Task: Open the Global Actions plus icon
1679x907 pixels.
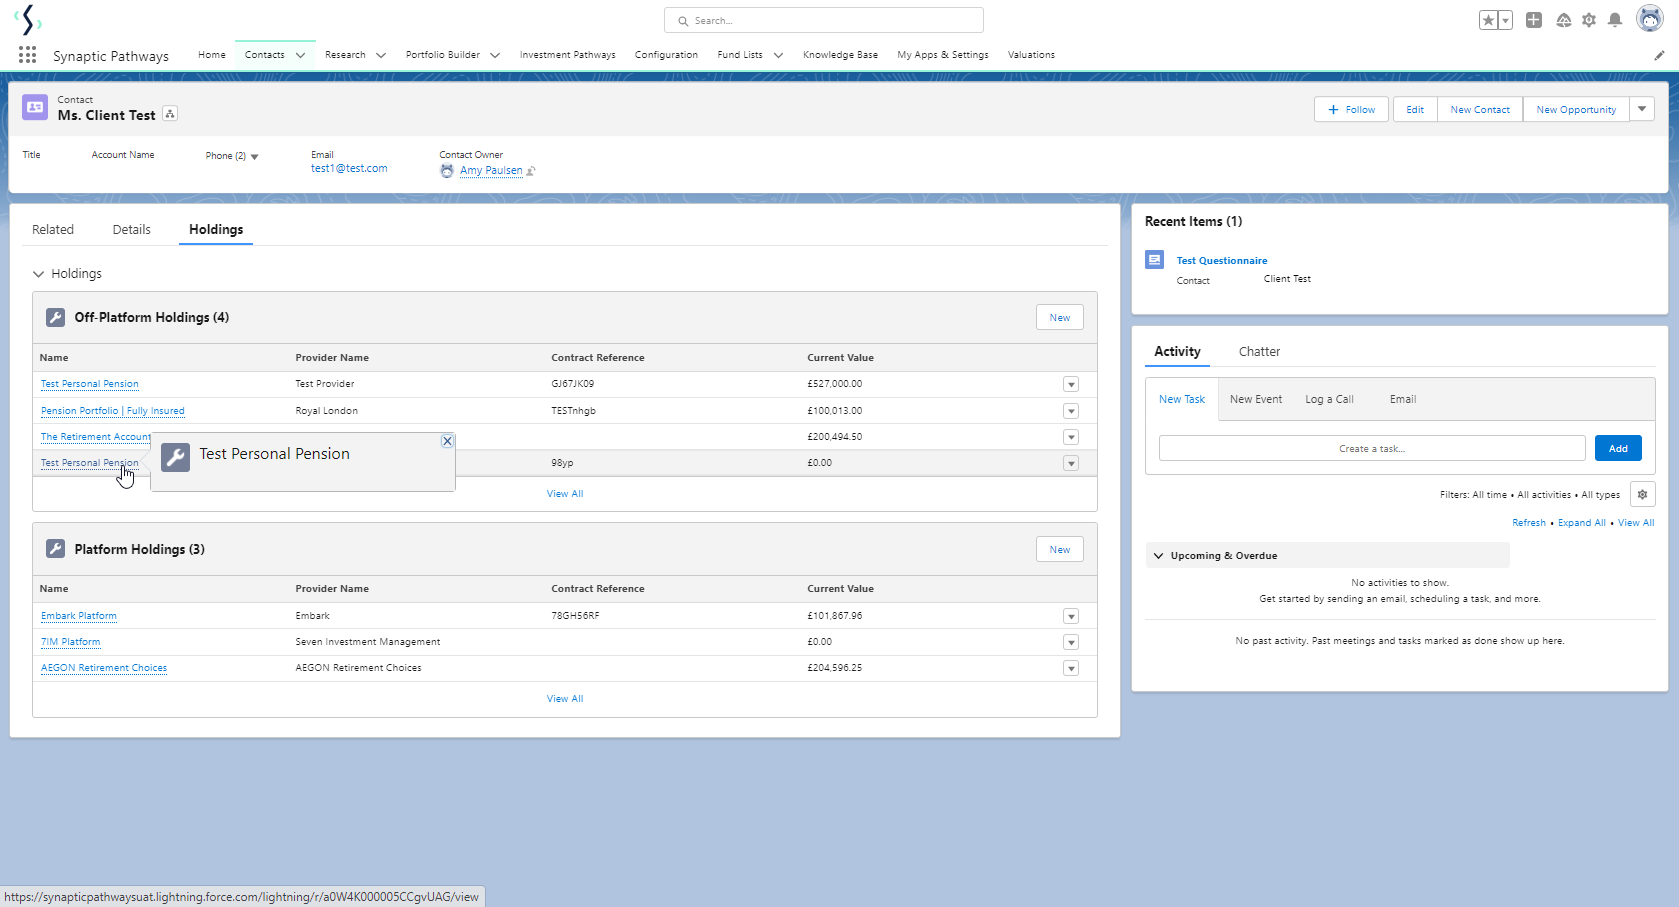Action: [1534, 20]
